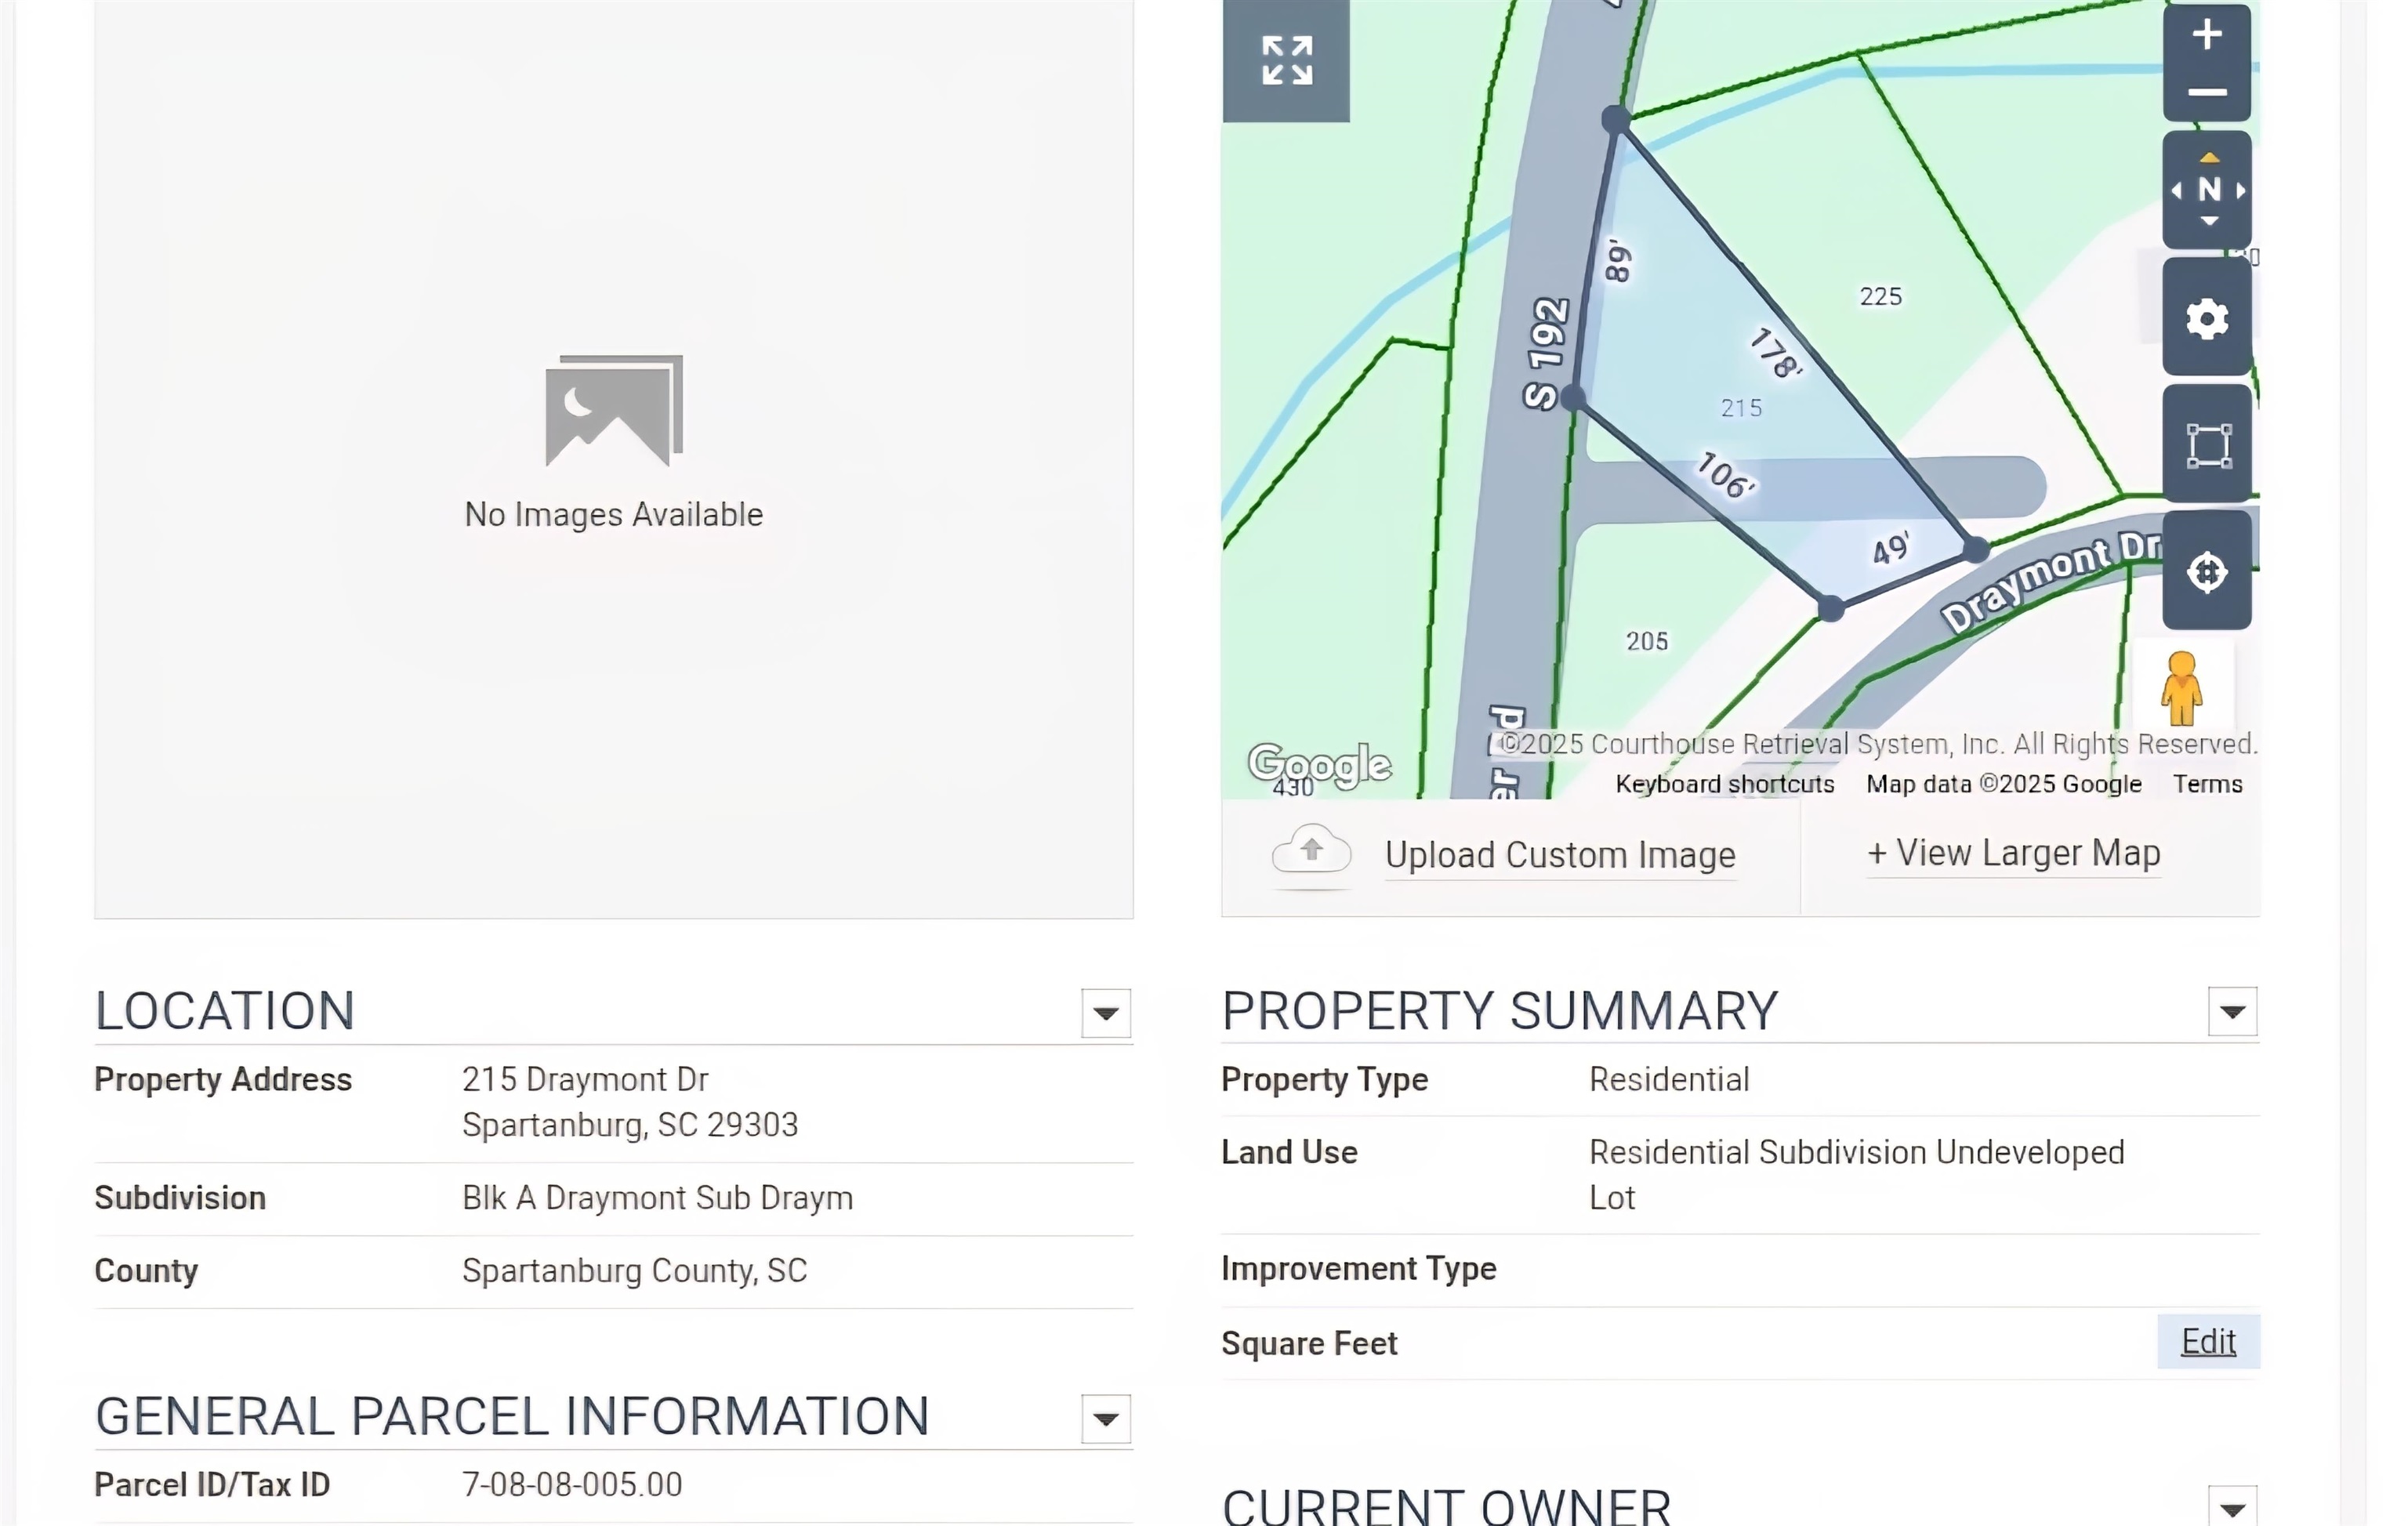
Task: Open Upload Custom Image link
Action: (x=1560, y=856)
